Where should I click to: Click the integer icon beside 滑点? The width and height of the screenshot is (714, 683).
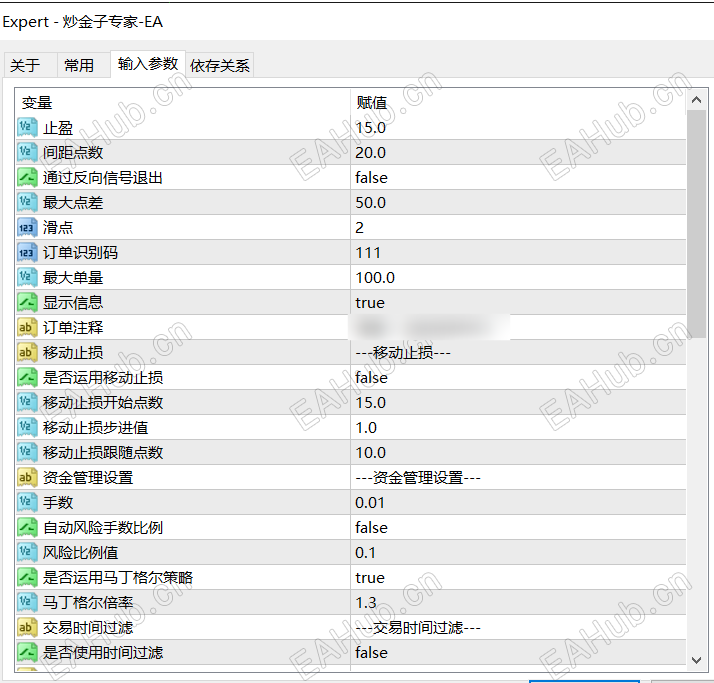click(27, 228)
